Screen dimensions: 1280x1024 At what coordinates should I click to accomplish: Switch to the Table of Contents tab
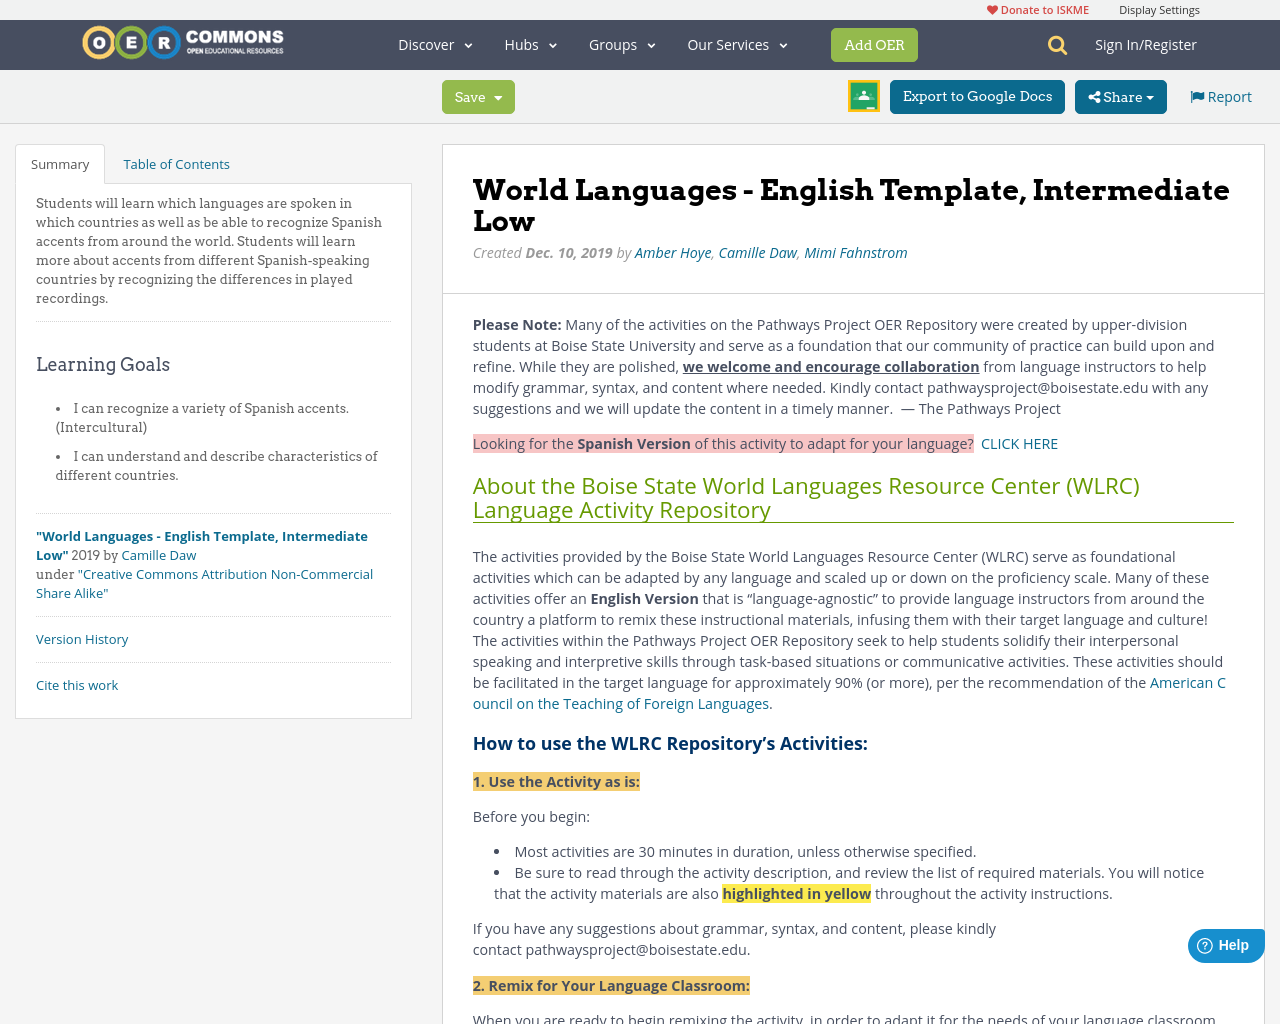coord(176,162)
